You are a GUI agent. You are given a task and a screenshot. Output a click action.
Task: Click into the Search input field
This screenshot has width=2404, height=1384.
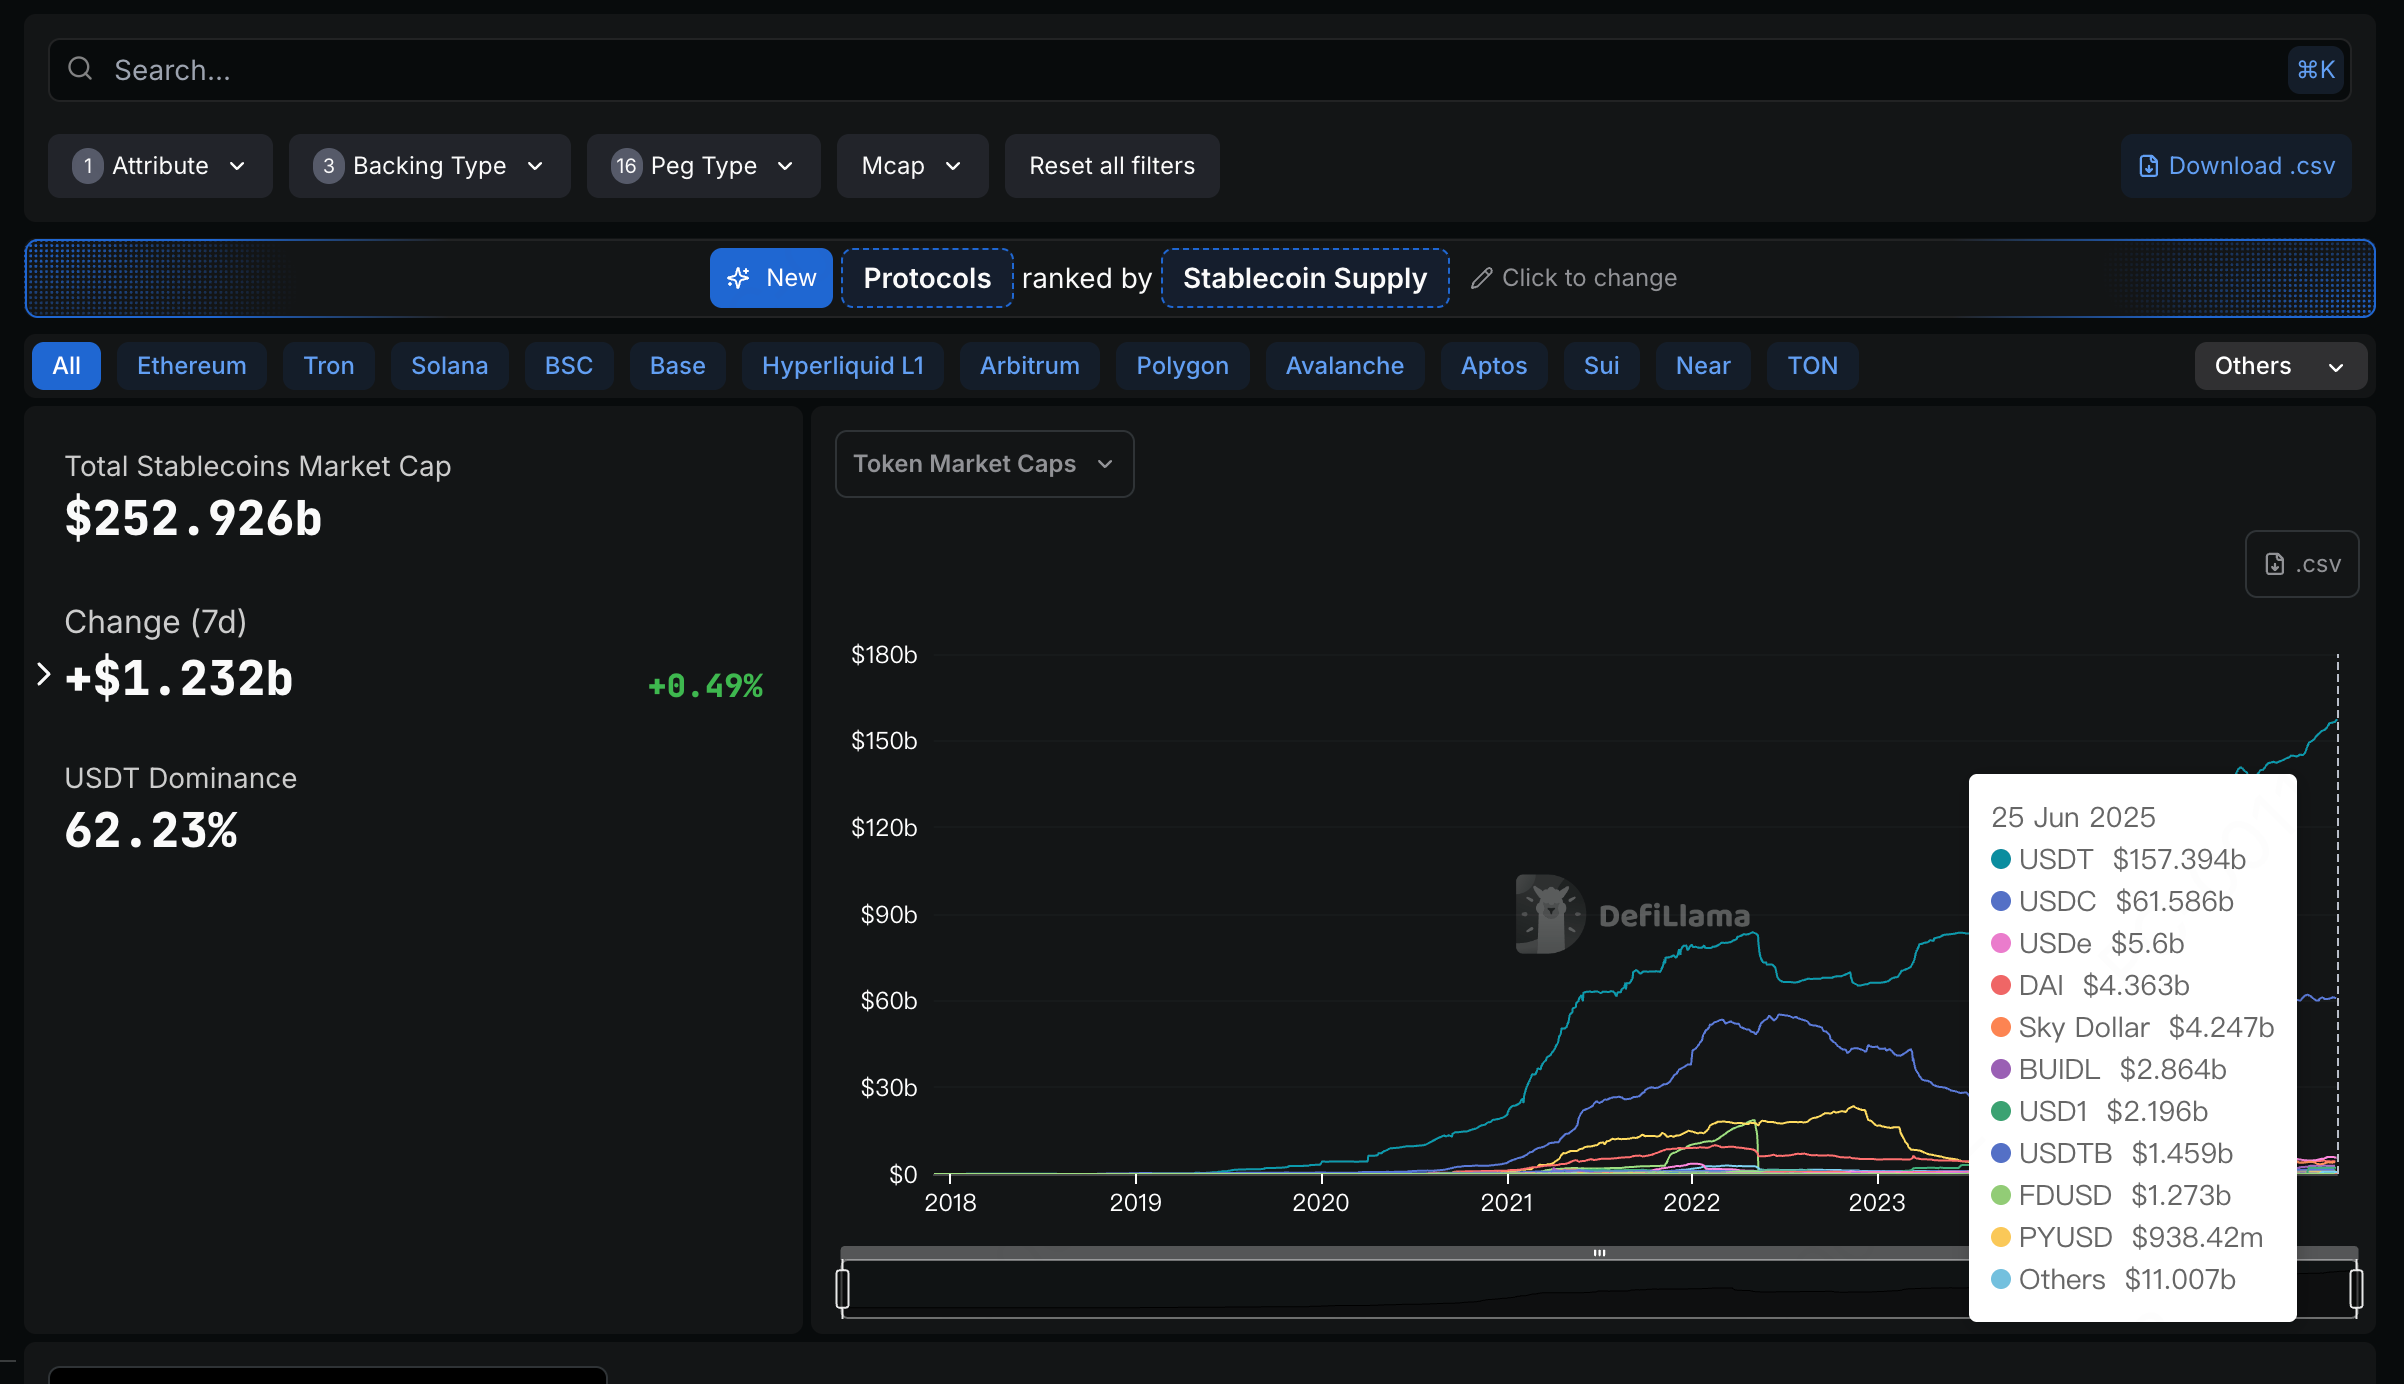[x=1199, y=70]
